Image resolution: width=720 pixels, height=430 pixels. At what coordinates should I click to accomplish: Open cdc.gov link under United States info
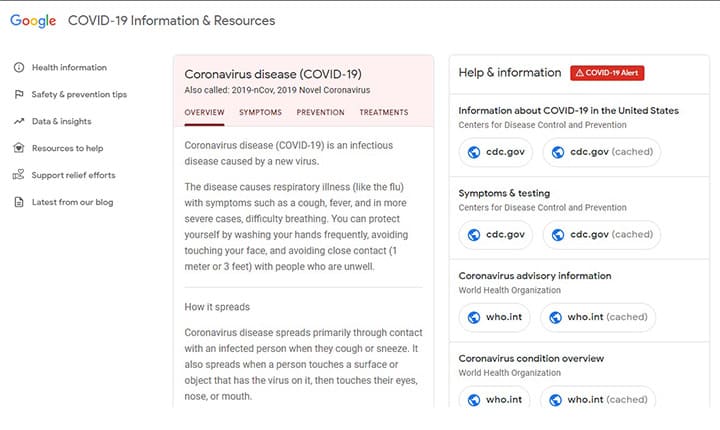(496, 152)
